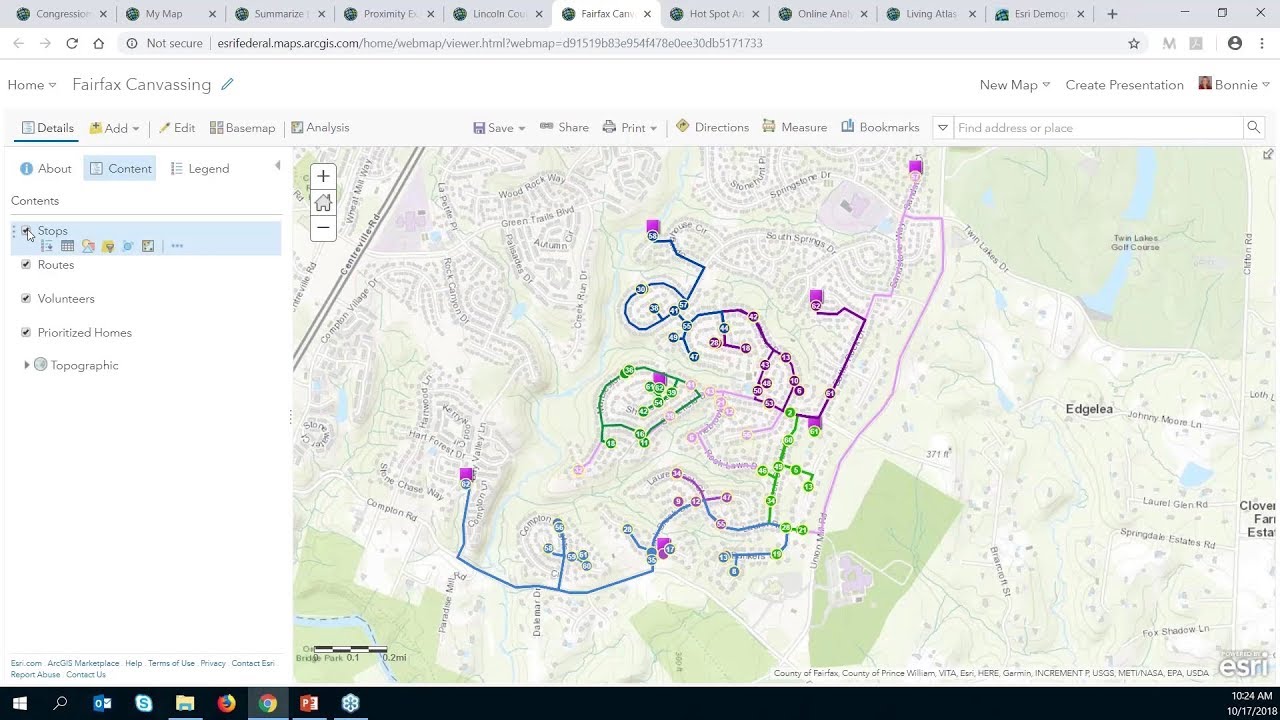The height and width of the screenshot is (720, 1280).
Task: Open the Home dropdown menu
Action: pos(32,85)
